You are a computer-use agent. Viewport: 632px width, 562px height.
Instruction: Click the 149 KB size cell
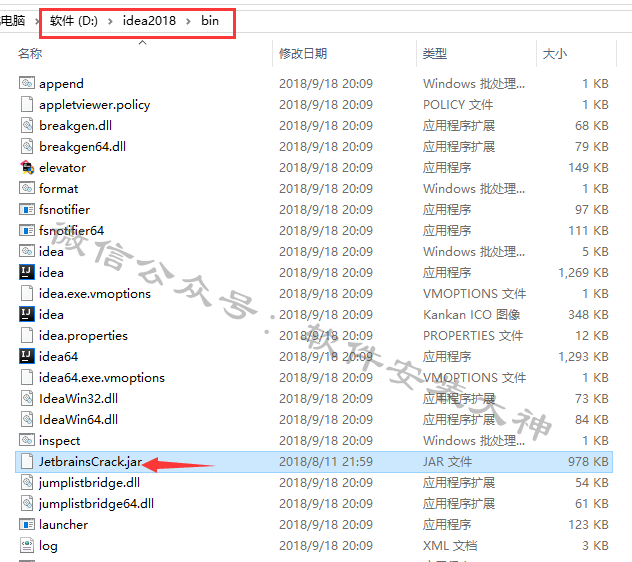click(588, 167)
